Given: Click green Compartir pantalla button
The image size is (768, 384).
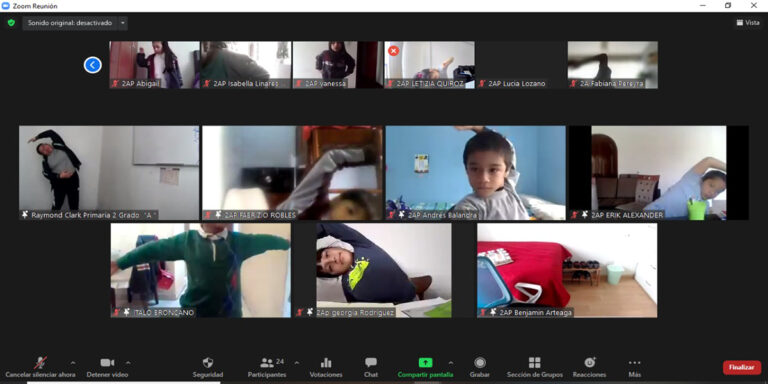Looking at the screenshot, I should pyautogui.click(x=425, y=367).
